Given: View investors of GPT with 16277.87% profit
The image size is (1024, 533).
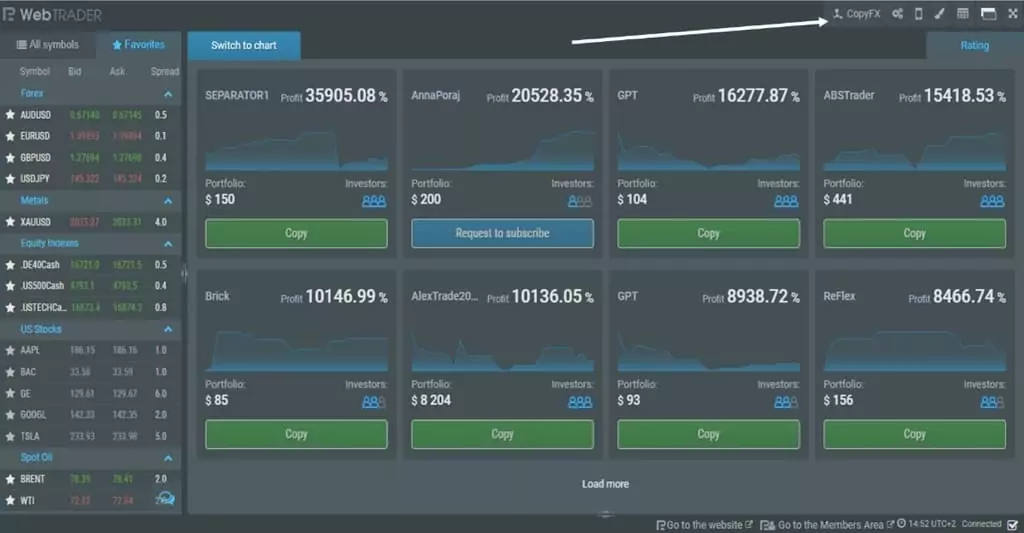Looking at the screenshot, I should coord(786,201).
